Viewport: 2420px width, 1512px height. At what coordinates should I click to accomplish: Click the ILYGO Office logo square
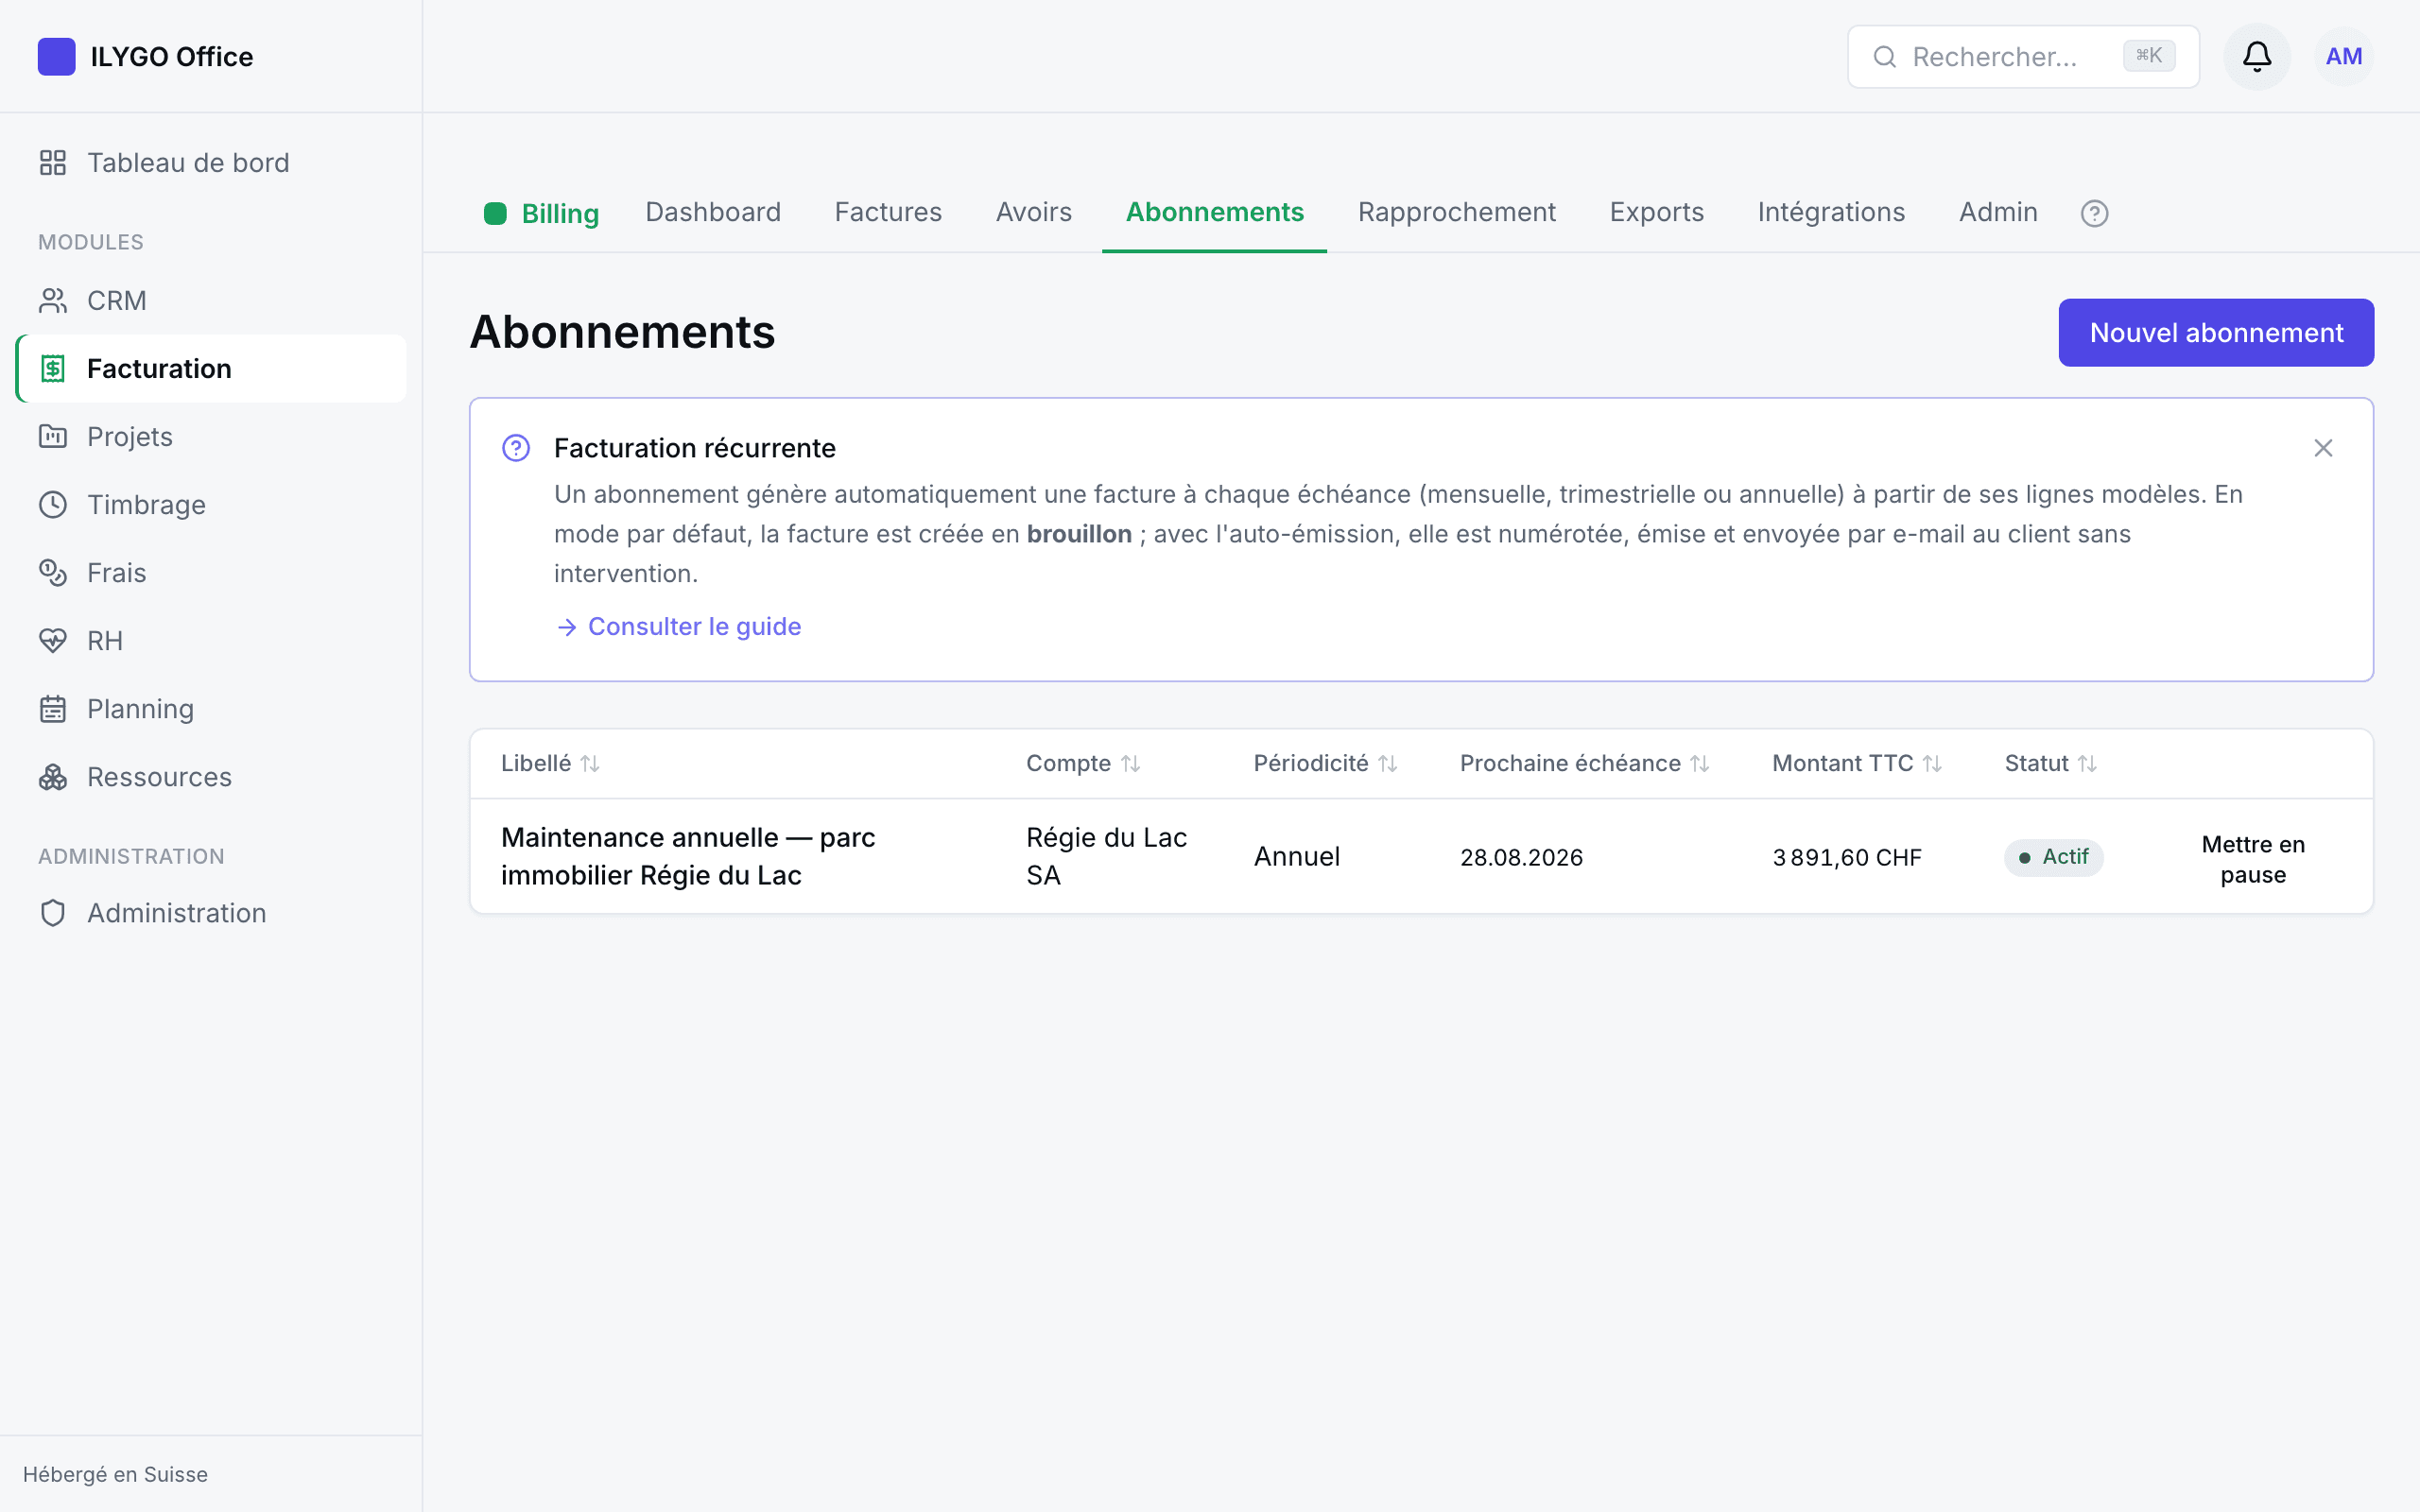coord(56,56)
